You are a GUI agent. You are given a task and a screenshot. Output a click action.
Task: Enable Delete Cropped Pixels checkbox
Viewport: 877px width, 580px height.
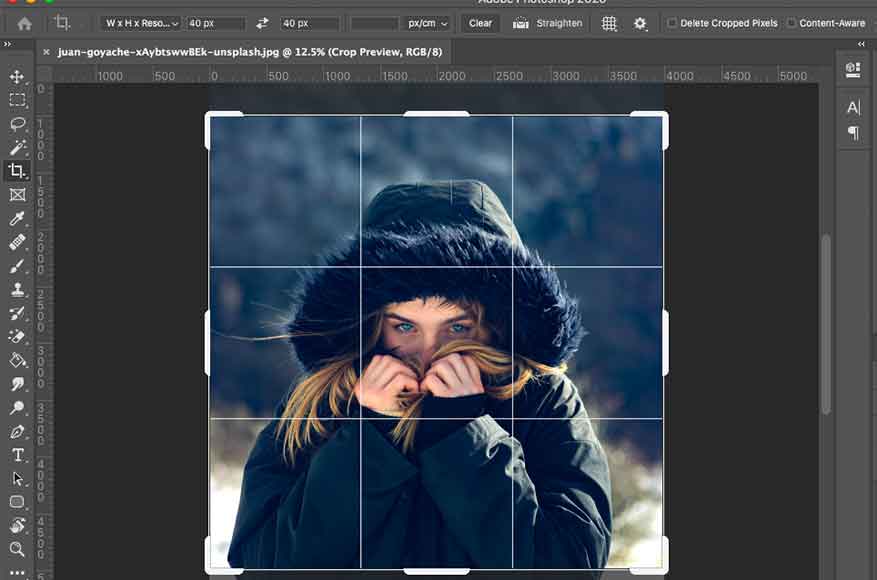(672, 23)
